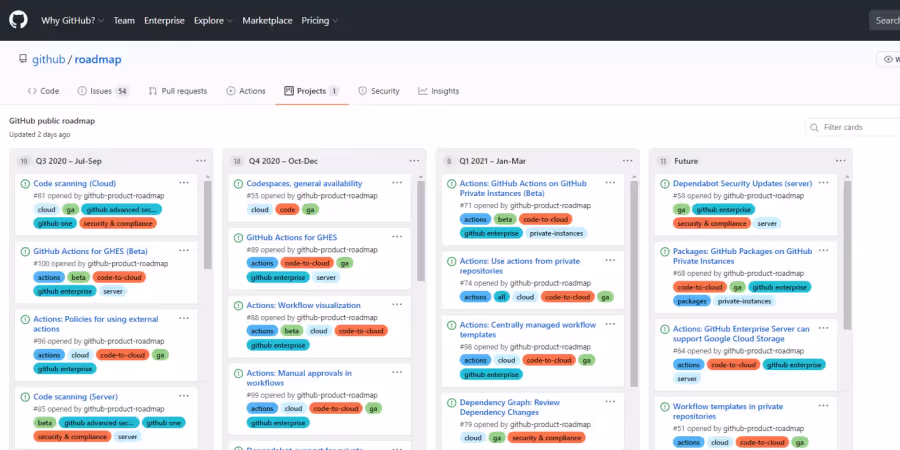900x450 pixels.
Task: Click open issue icon on Dependabot Security Updates card
Action: click(x=665, y=184)
